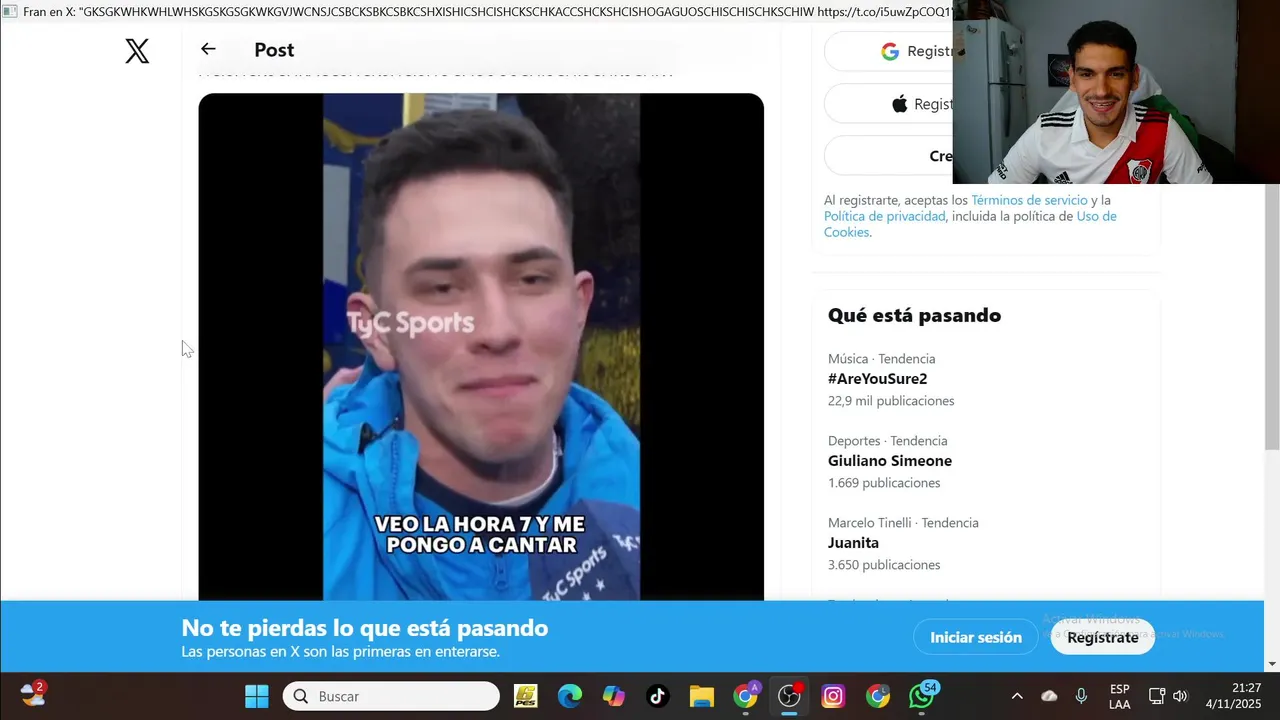The height and width of the screenshot is (720, 1280).
Task: Open Instagram from taskbar
Action: coord(833,696)
